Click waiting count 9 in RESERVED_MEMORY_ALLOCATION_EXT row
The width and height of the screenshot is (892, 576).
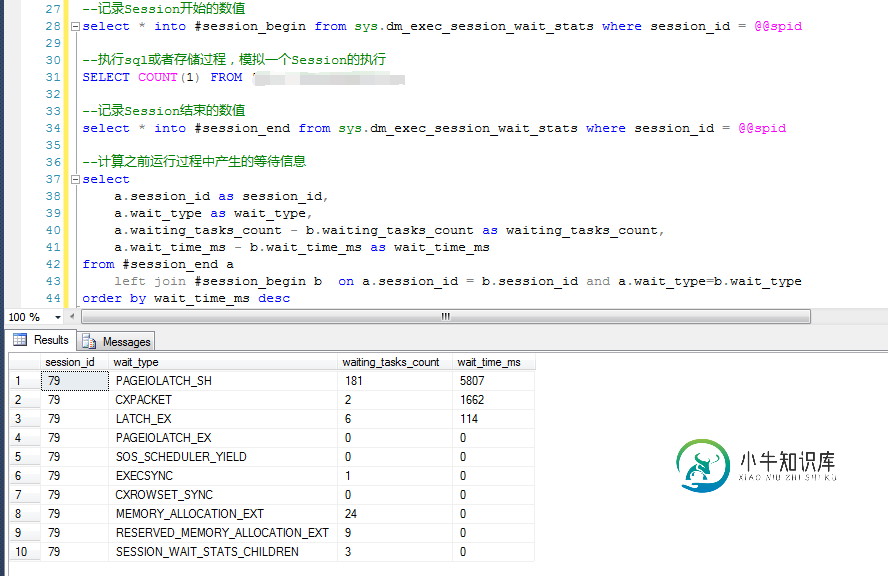[x=395, y=533]
